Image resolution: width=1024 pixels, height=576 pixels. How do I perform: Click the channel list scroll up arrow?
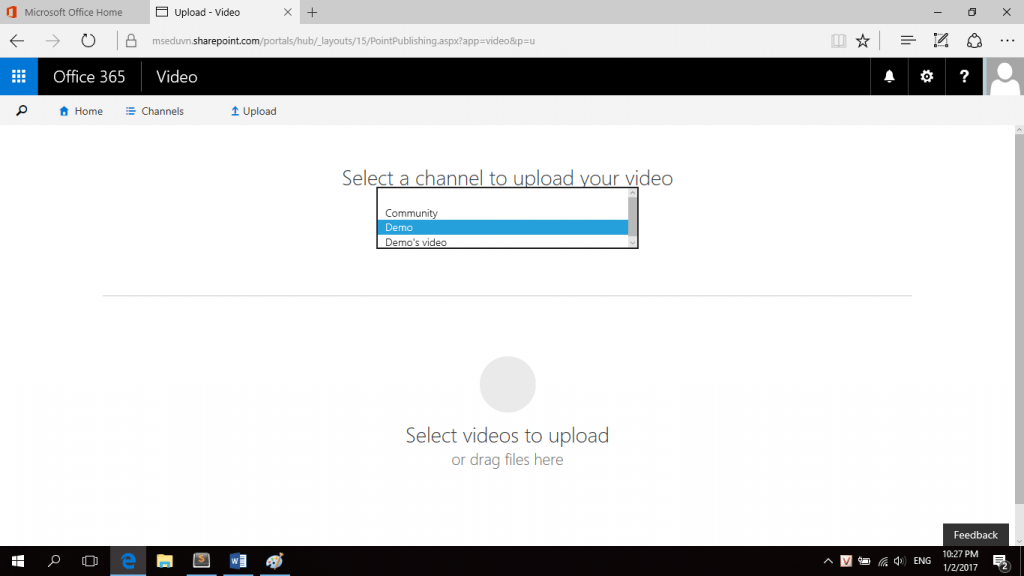[632, 193]
